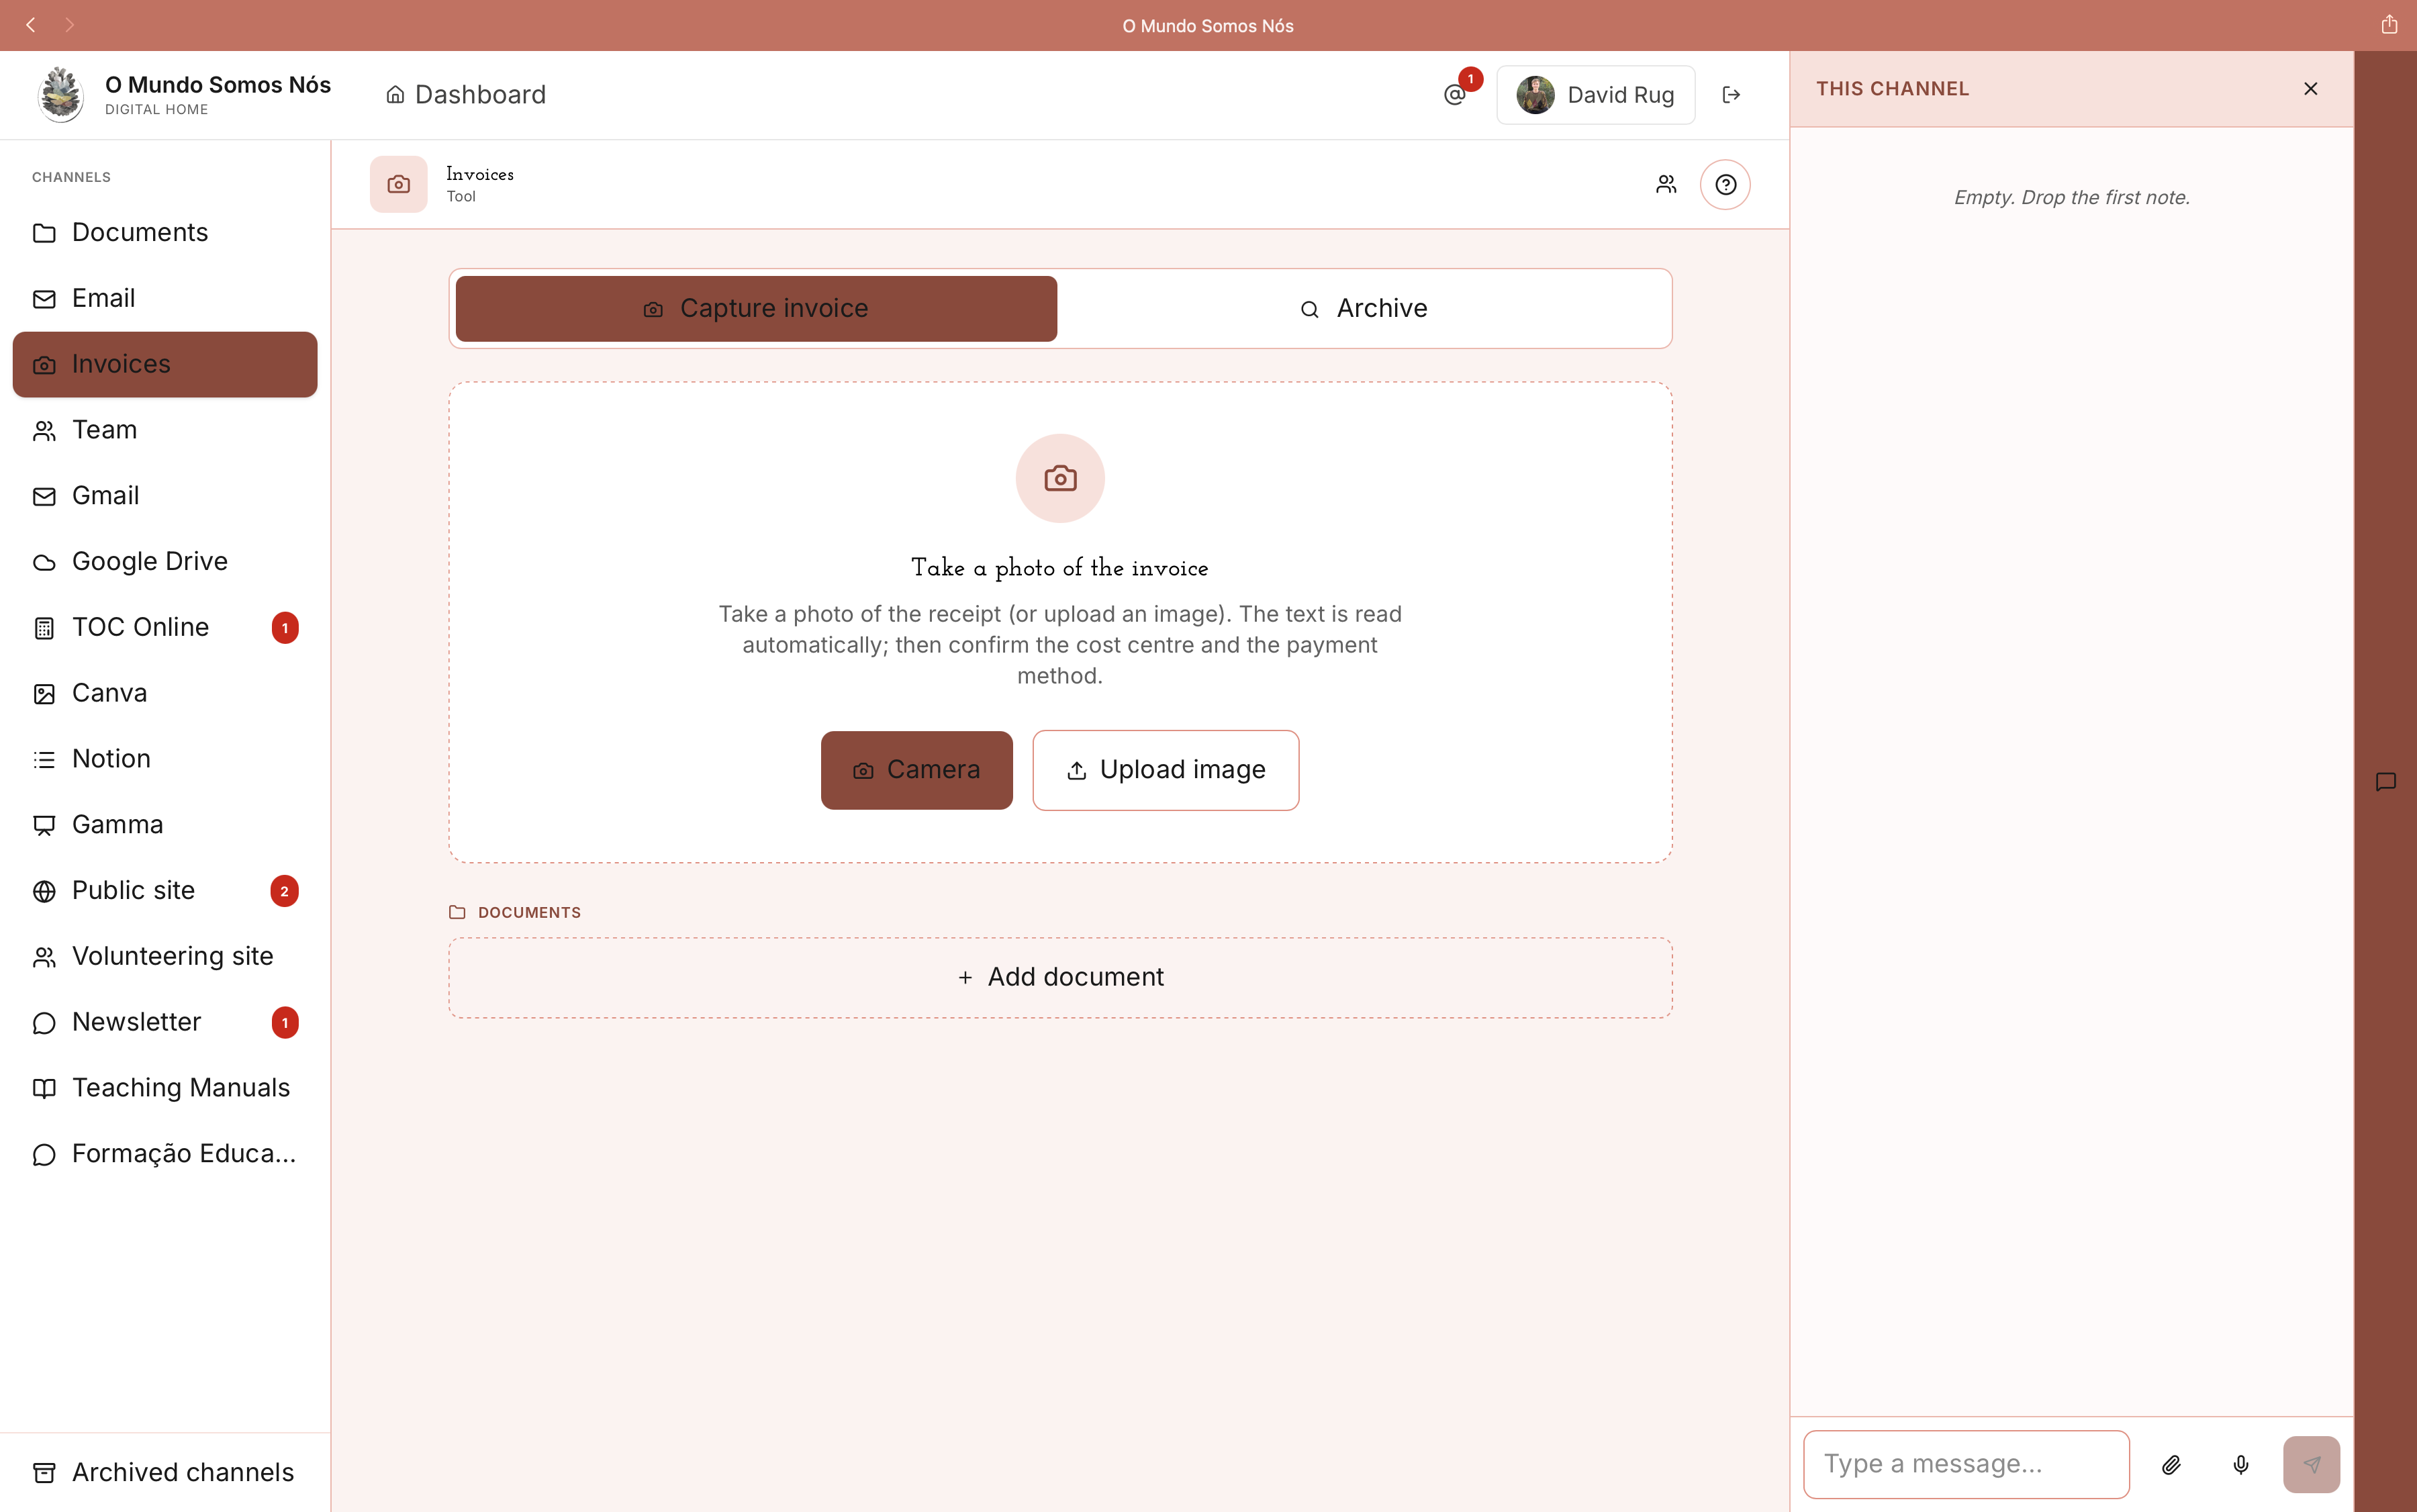This screenshot has height=1512, width=2417.
Task: Click the Archived channels box icon
Action: [x=44, y=1473]
